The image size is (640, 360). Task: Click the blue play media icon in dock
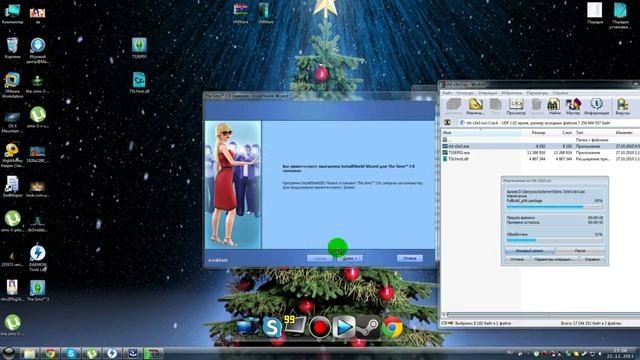click(344, 327)
